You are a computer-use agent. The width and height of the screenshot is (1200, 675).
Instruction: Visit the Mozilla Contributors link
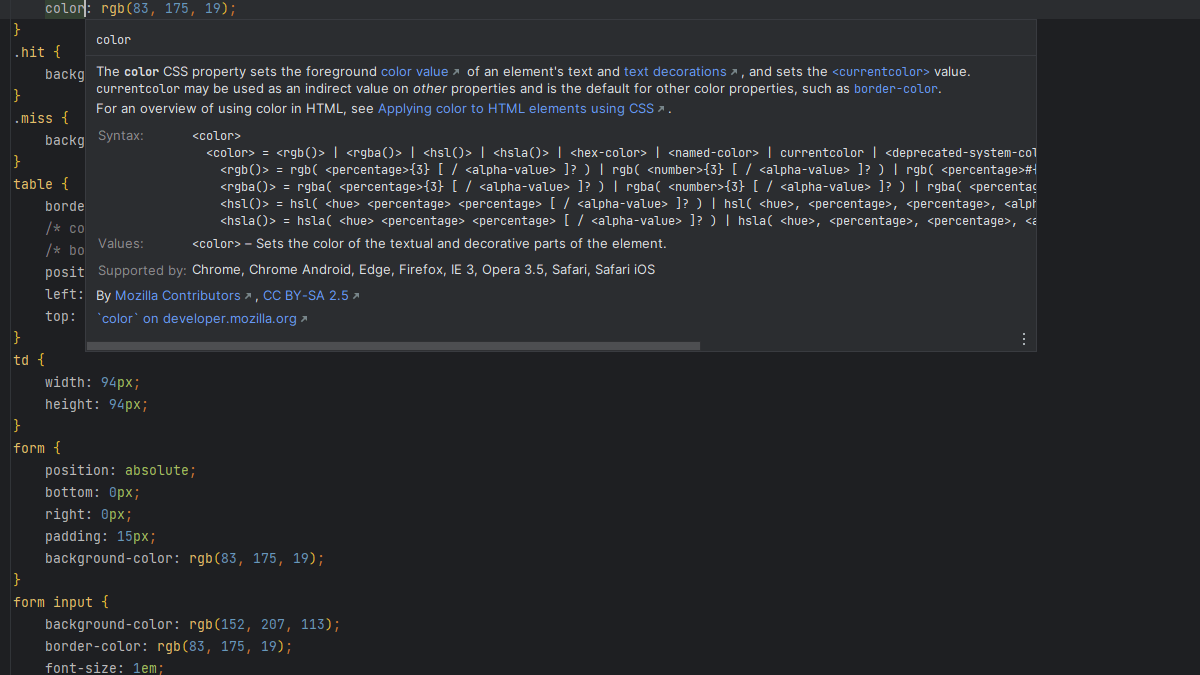[177, 296]
